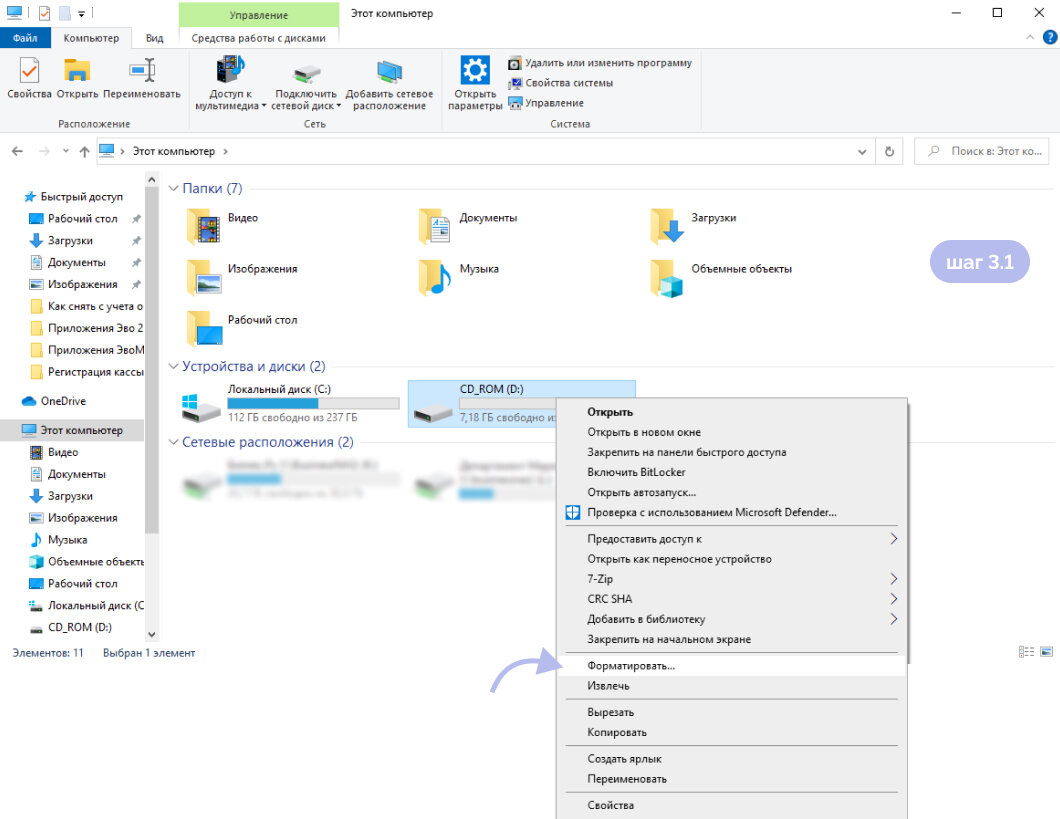Click Свойства in context menu

tap(730, 805)
